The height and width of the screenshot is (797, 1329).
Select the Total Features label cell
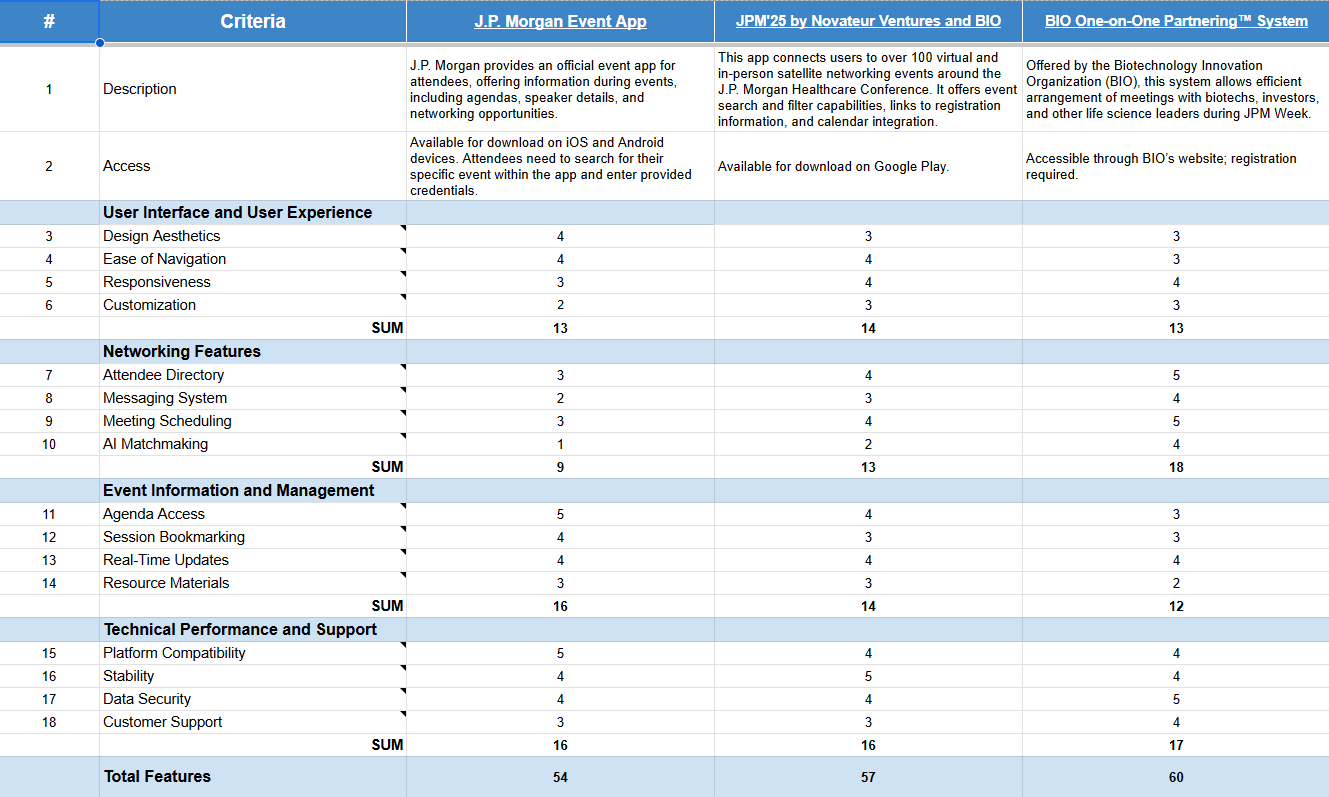point(157,777)
